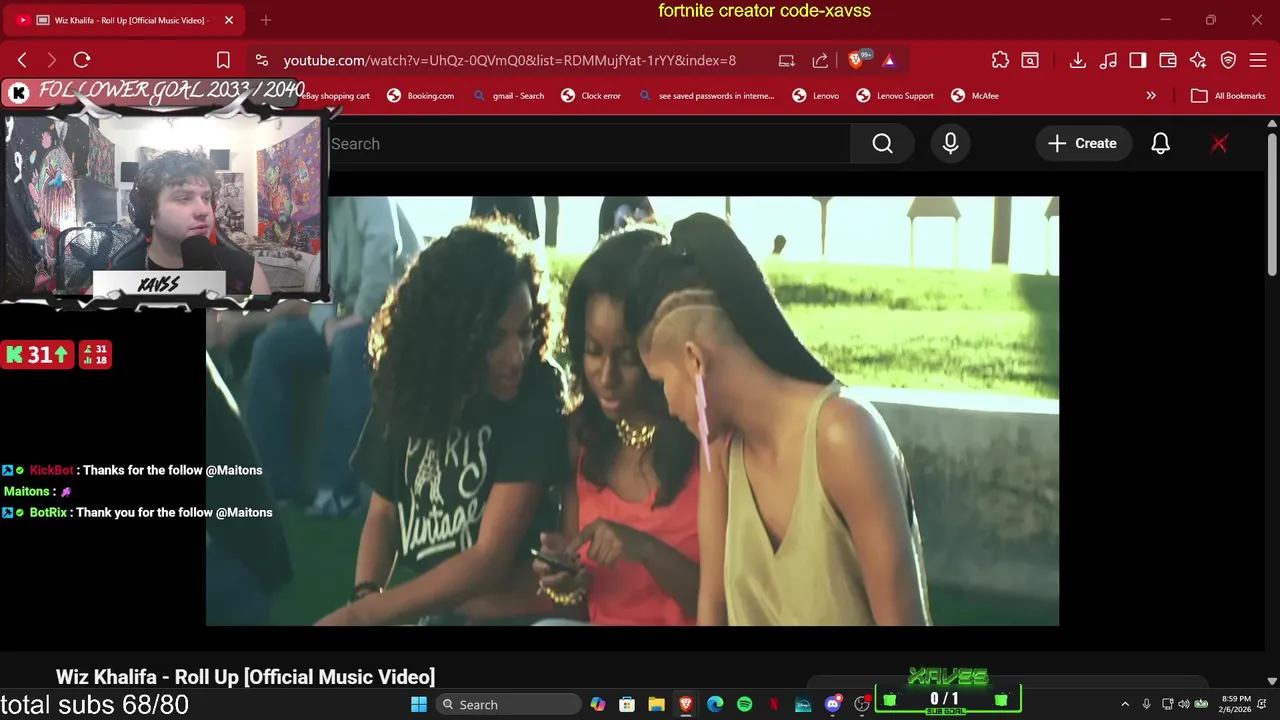Switch to Brave in the taskbar
Screen dimensions: 1280x720
[x=686, y=705]
